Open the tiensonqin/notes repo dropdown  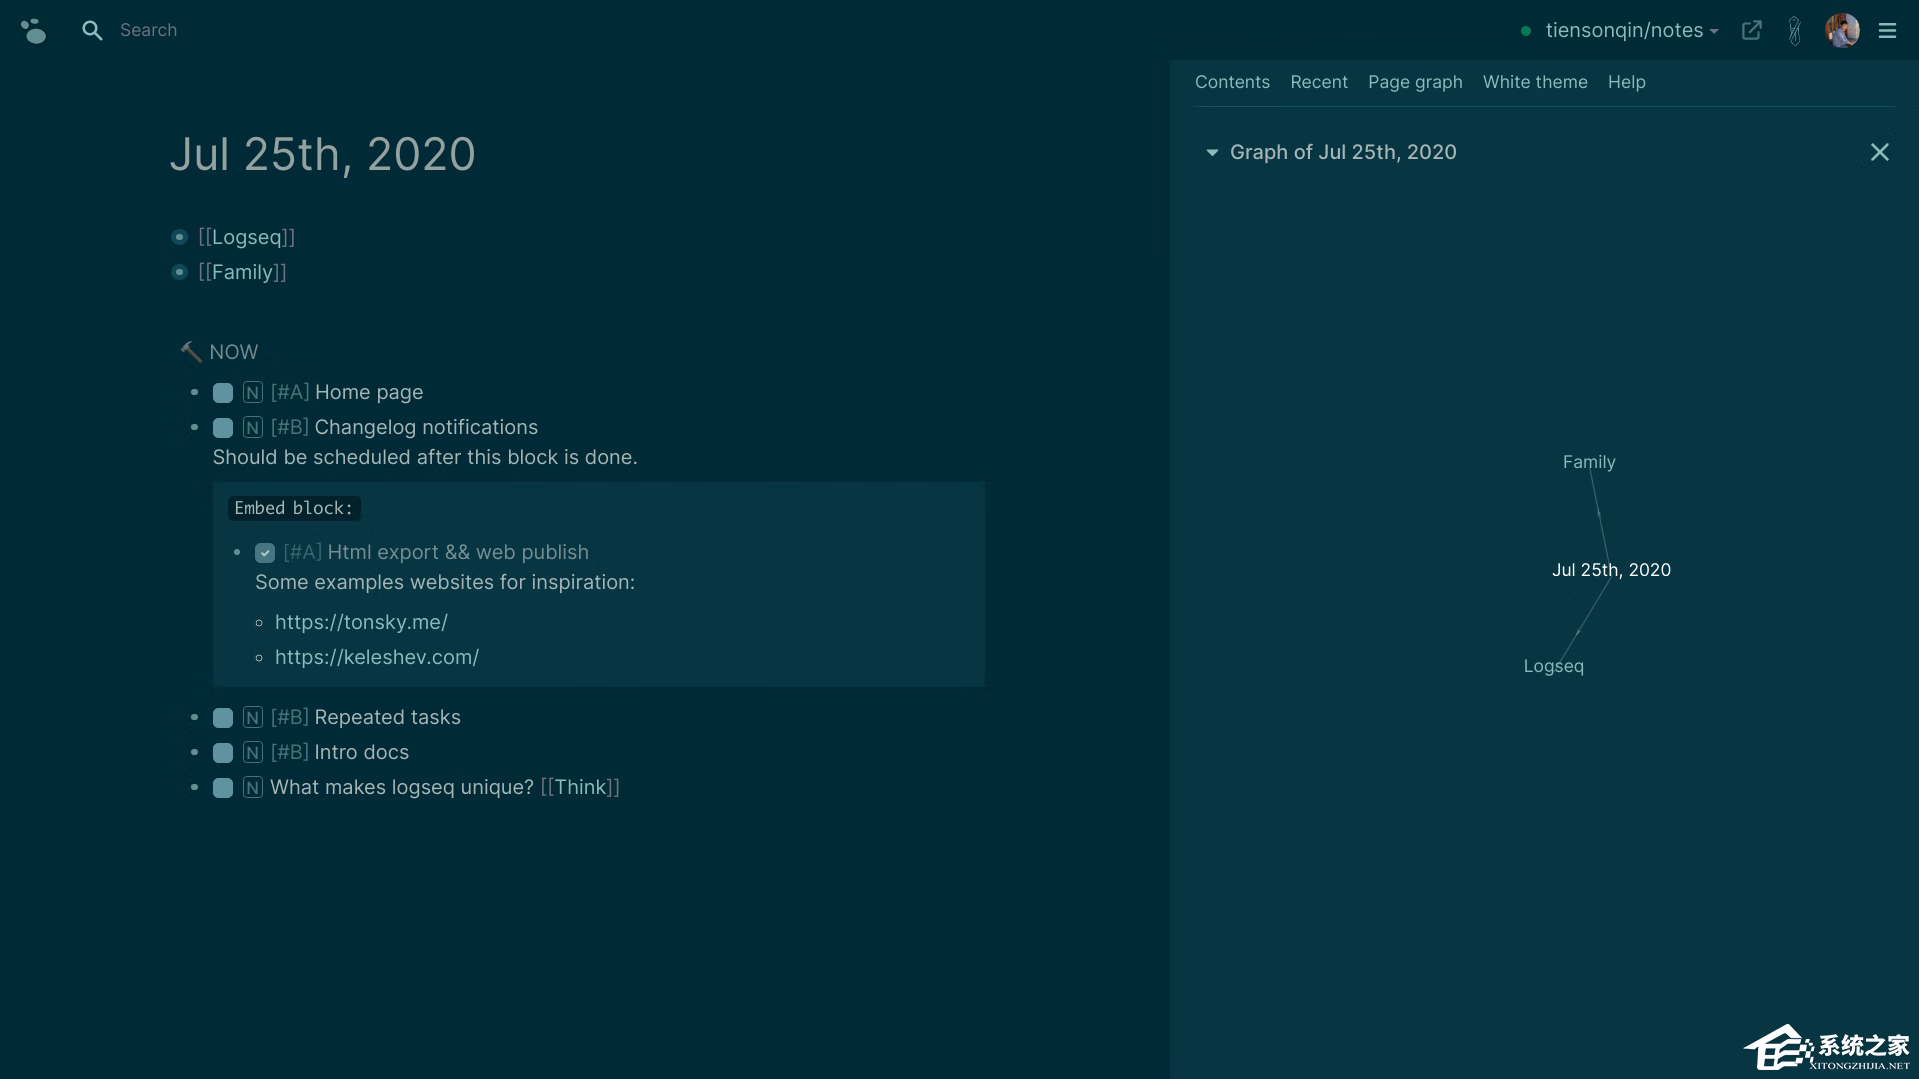coord(1631,30)
